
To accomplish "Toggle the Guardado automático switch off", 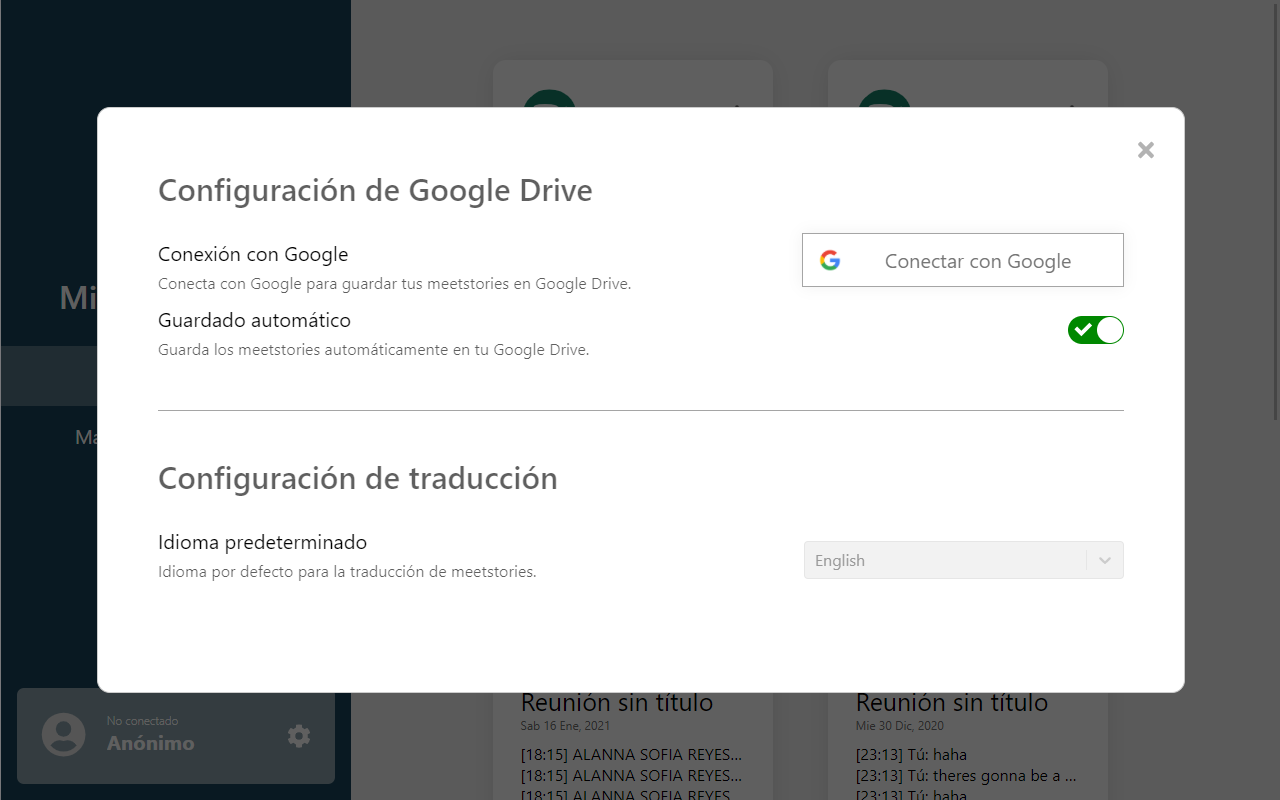I will [1096, 330].
